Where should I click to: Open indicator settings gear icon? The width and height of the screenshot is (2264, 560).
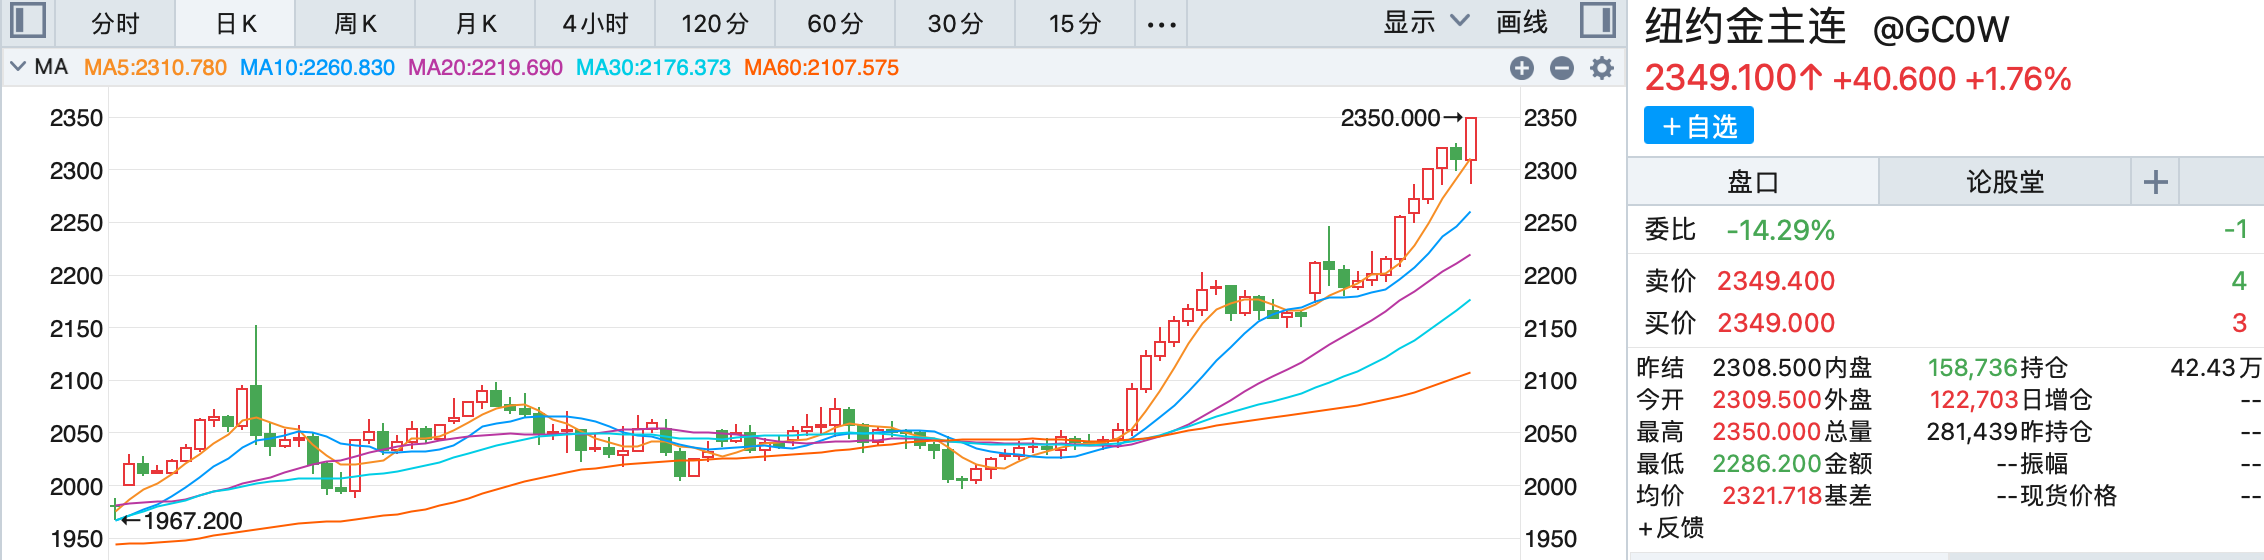(1602, 68)
